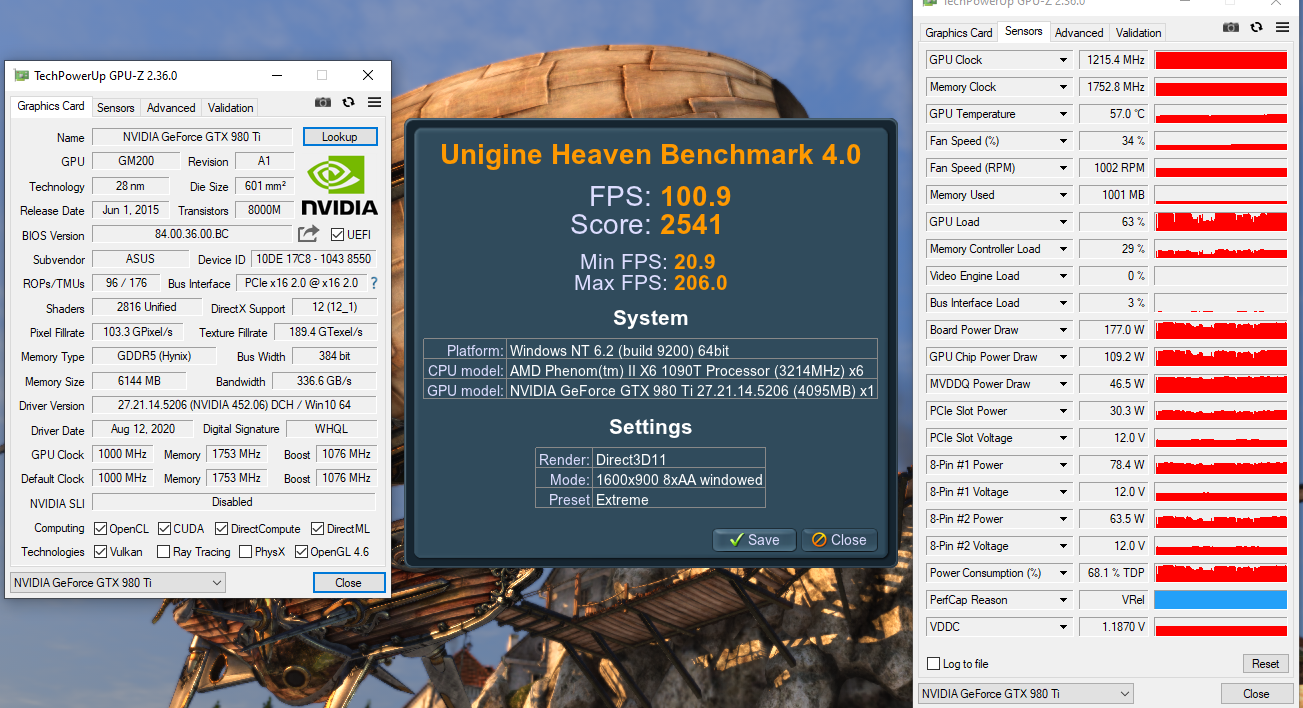Click Bus Interface question mark icon
This screenshot has height=708, width=1303.
click(374, 283)
